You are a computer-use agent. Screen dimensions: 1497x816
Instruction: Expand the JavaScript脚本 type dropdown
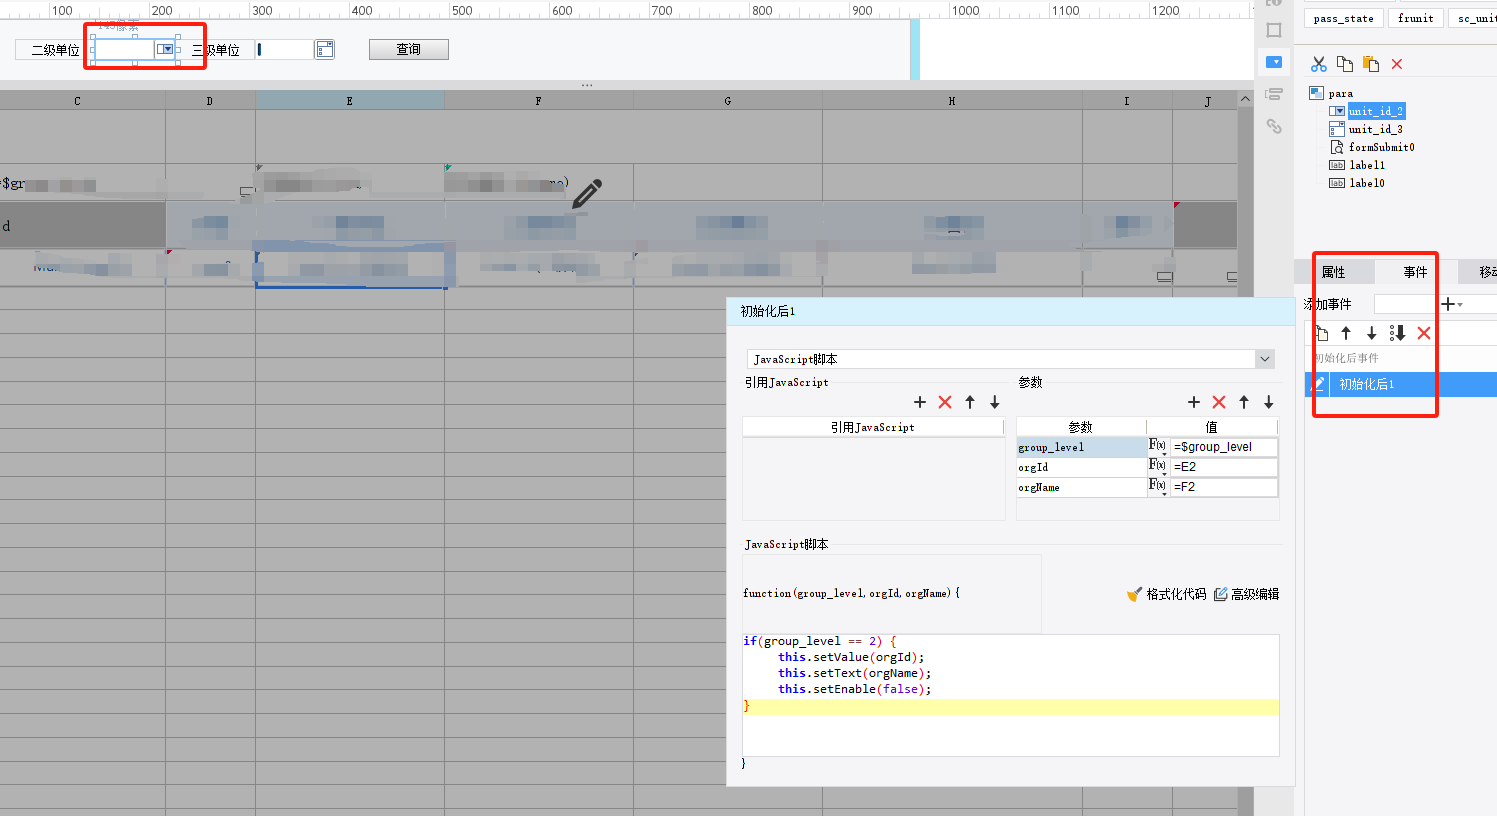(1265, 359)
